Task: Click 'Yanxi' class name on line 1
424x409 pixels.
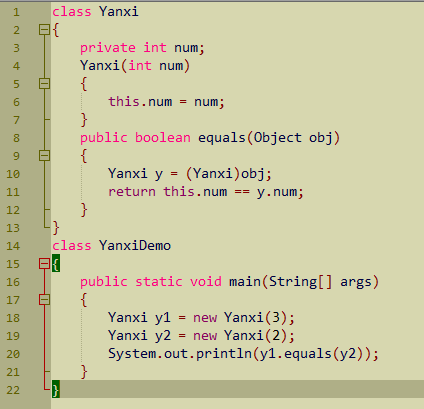Action: point(119,12)
